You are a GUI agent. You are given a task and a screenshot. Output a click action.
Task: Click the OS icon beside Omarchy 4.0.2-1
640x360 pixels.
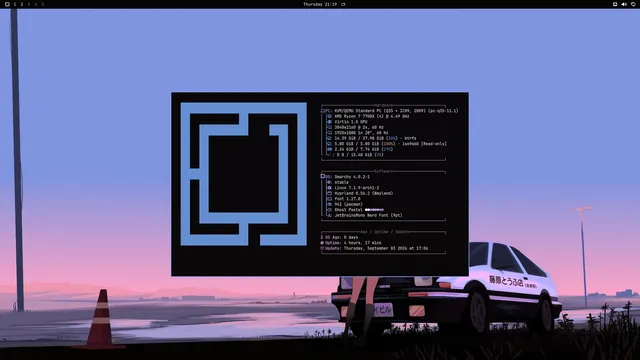pyautogui.click(x=323, y=176)
